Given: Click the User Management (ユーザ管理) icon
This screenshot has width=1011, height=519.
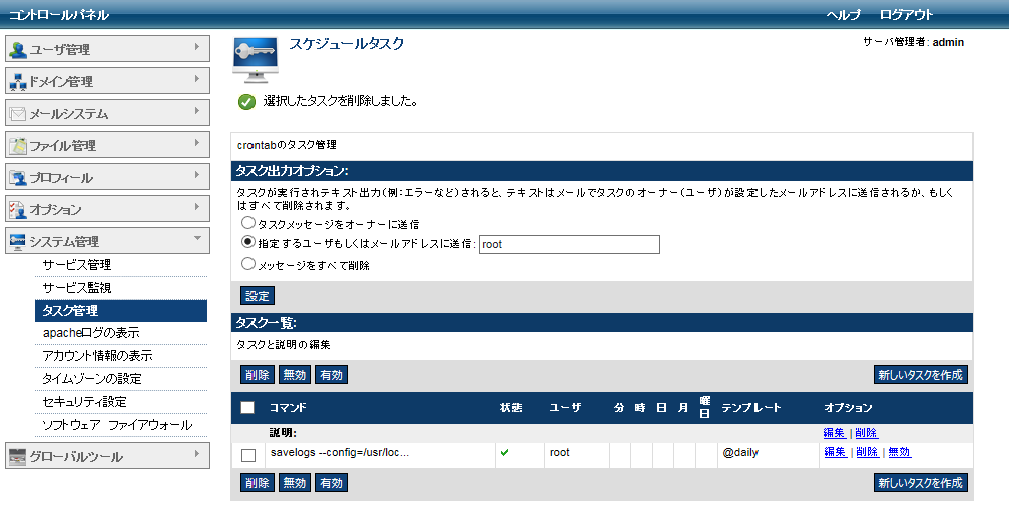Looking at the screenshot, I should point(18,50).
